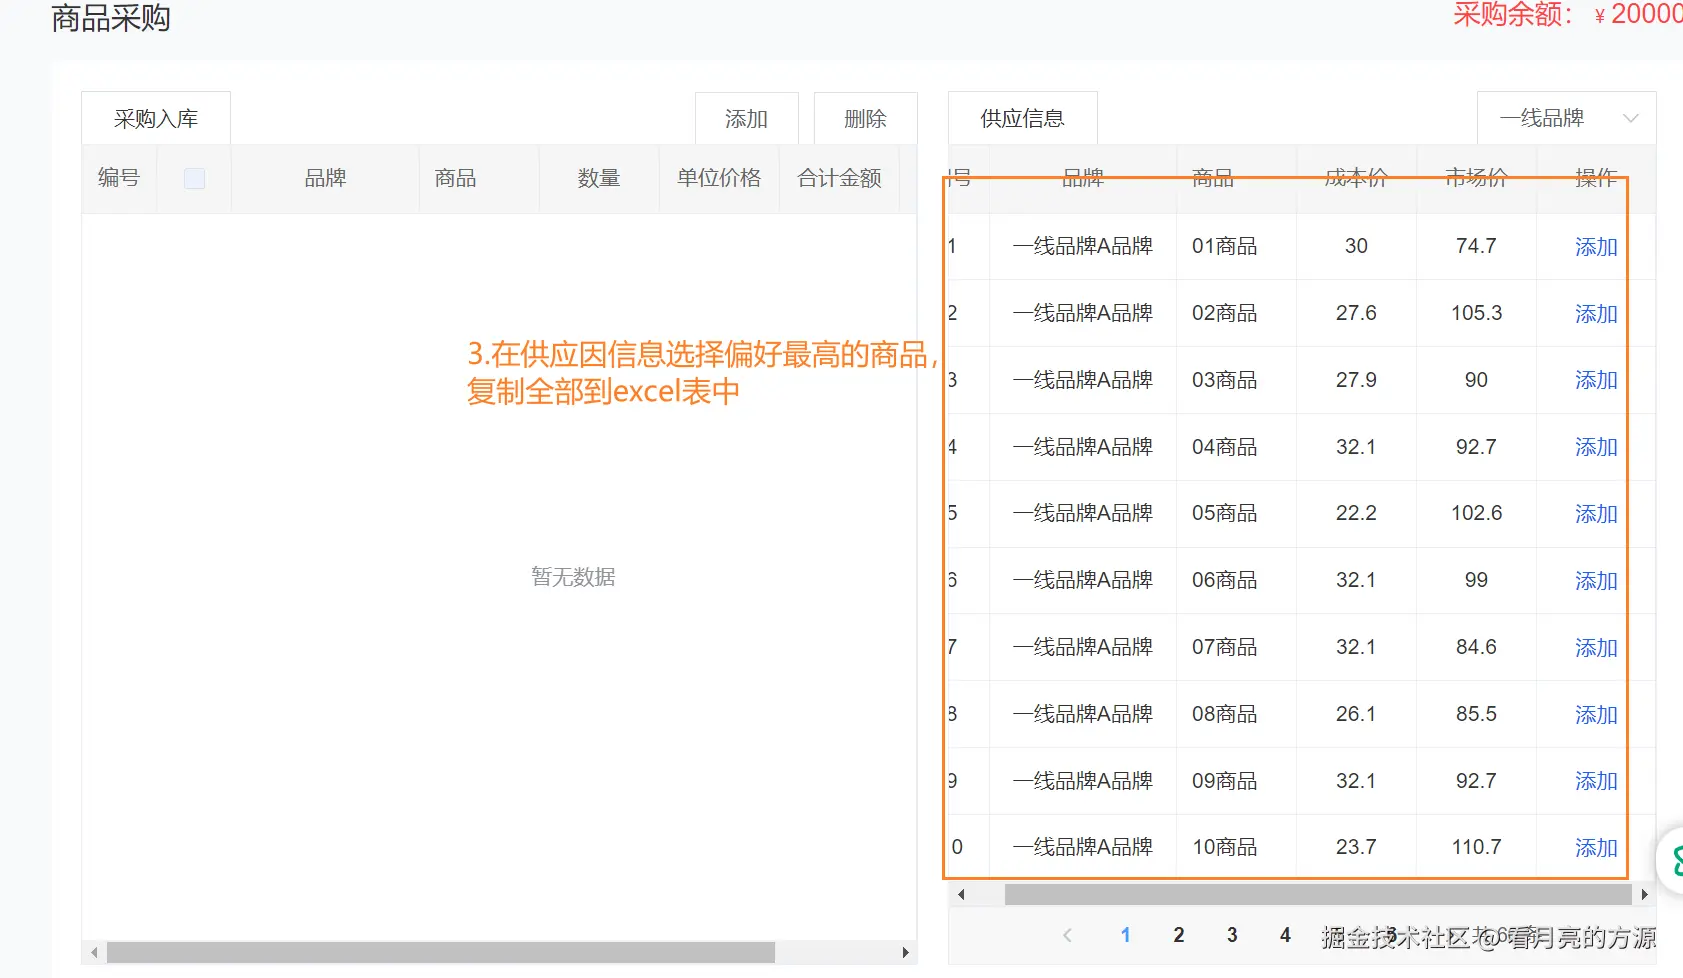The image size is (1683, 978).
Task: Click the cost price 22.2 cell
Action: click(1356, 513)
